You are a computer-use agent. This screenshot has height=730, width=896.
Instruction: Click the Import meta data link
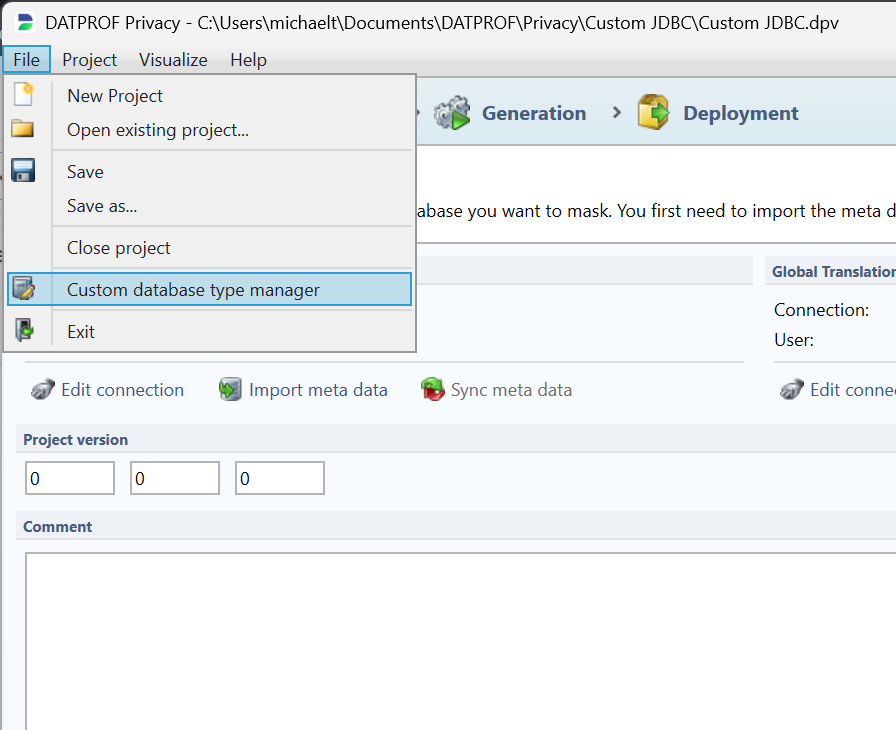click(x=318, y=390)
